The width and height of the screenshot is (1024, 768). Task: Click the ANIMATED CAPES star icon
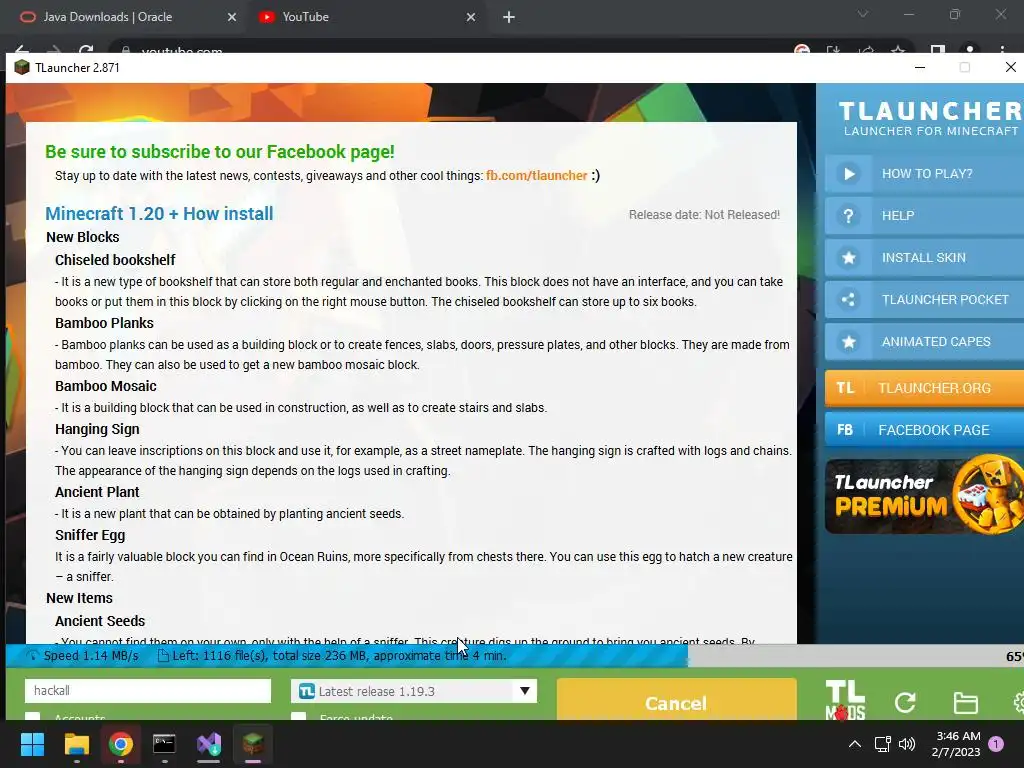(848, 342)
